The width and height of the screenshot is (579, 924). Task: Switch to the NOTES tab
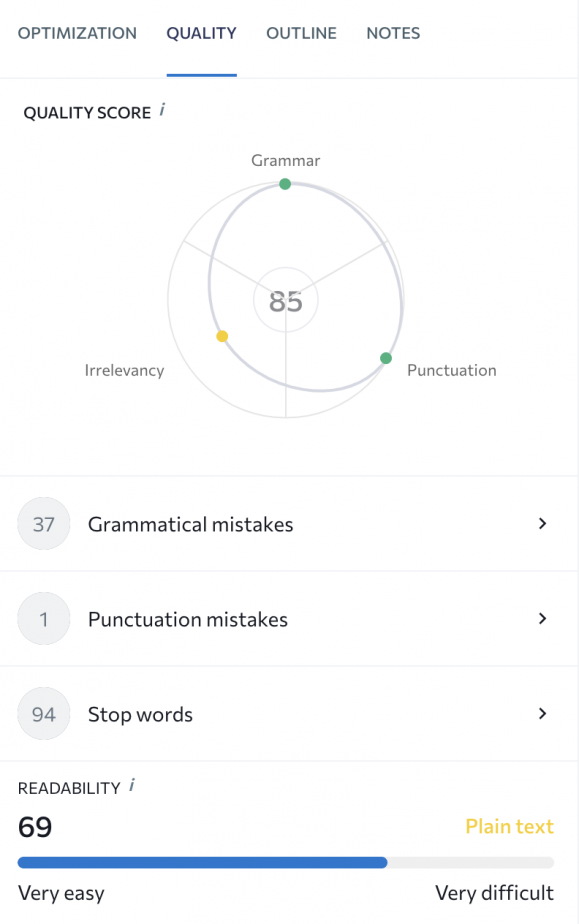click(393, 33)
